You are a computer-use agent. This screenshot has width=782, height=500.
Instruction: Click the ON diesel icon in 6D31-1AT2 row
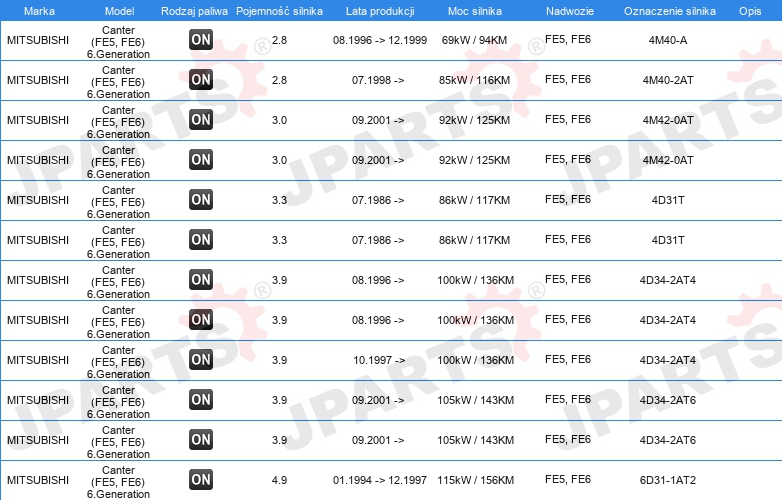(201, 480)
